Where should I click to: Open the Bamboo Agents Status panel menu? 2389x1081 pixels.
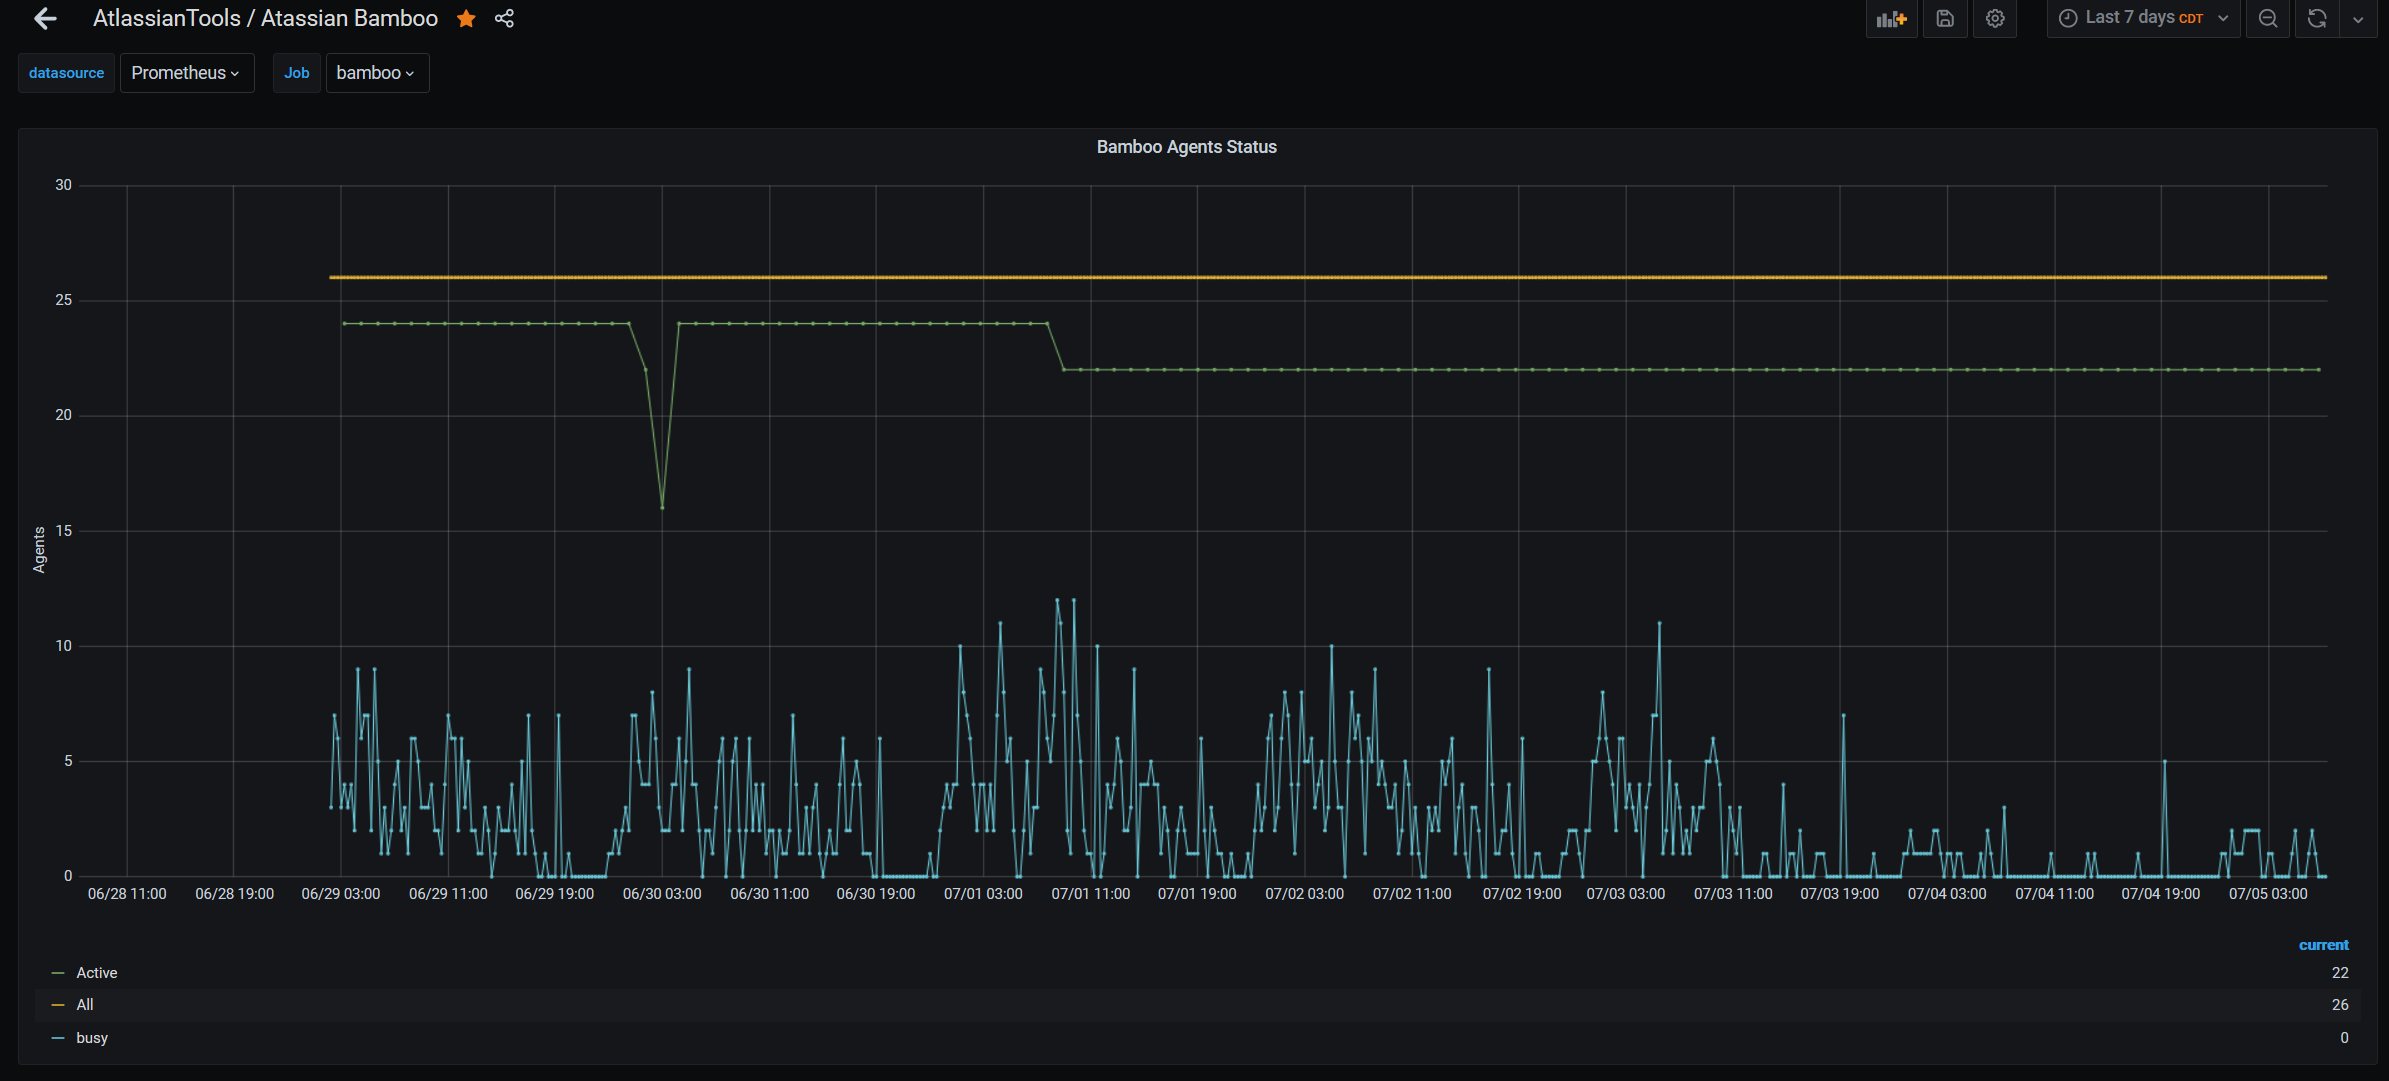pyautogui.click(x=1186, y=147)
